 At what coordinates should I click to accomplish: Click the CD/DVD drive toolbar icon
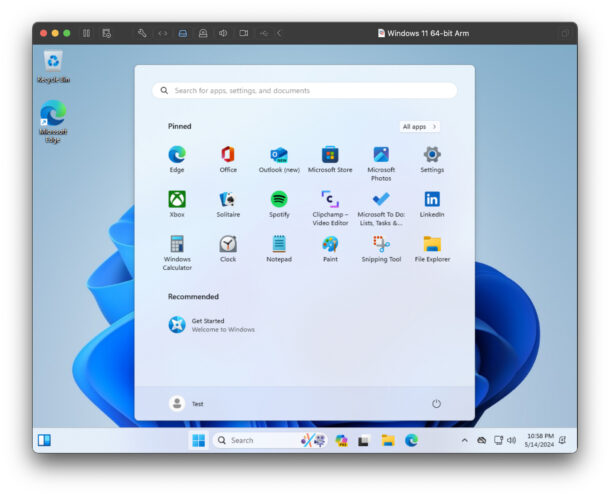point(203,33)
